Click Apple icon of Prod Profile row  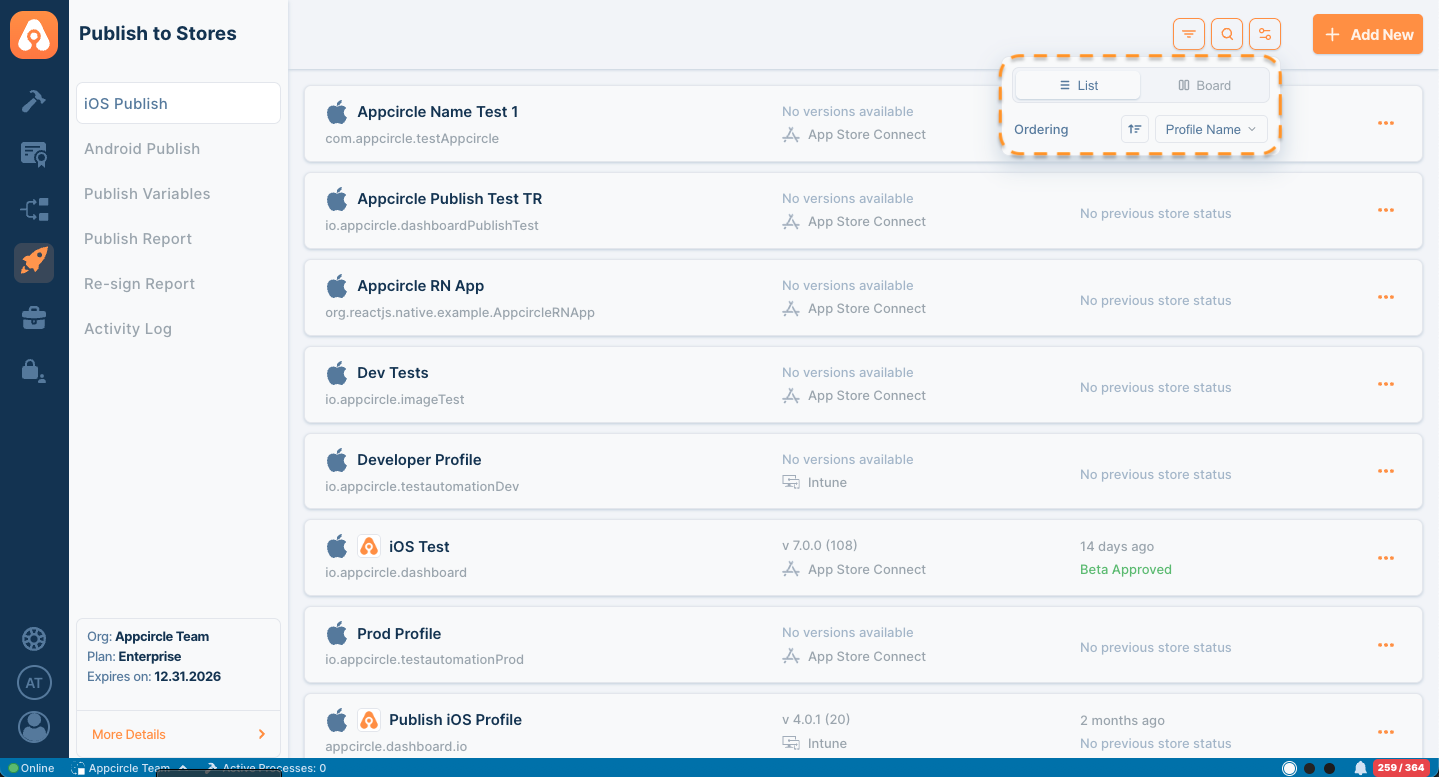pos(337,633)
